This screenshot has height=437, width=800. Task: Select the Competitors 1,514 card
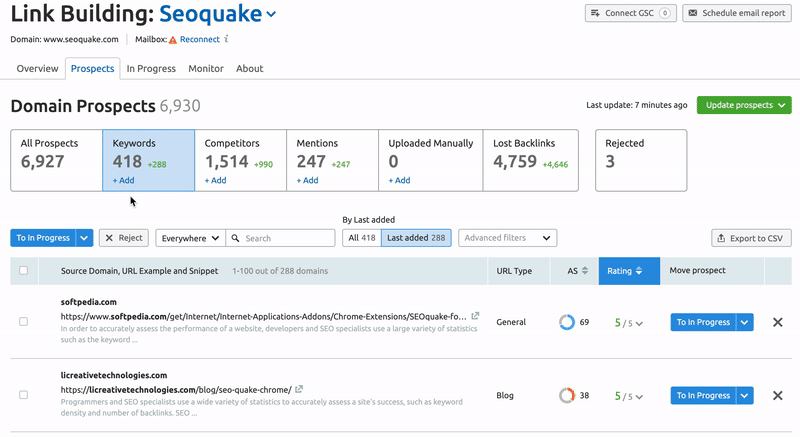click(240, 160)
